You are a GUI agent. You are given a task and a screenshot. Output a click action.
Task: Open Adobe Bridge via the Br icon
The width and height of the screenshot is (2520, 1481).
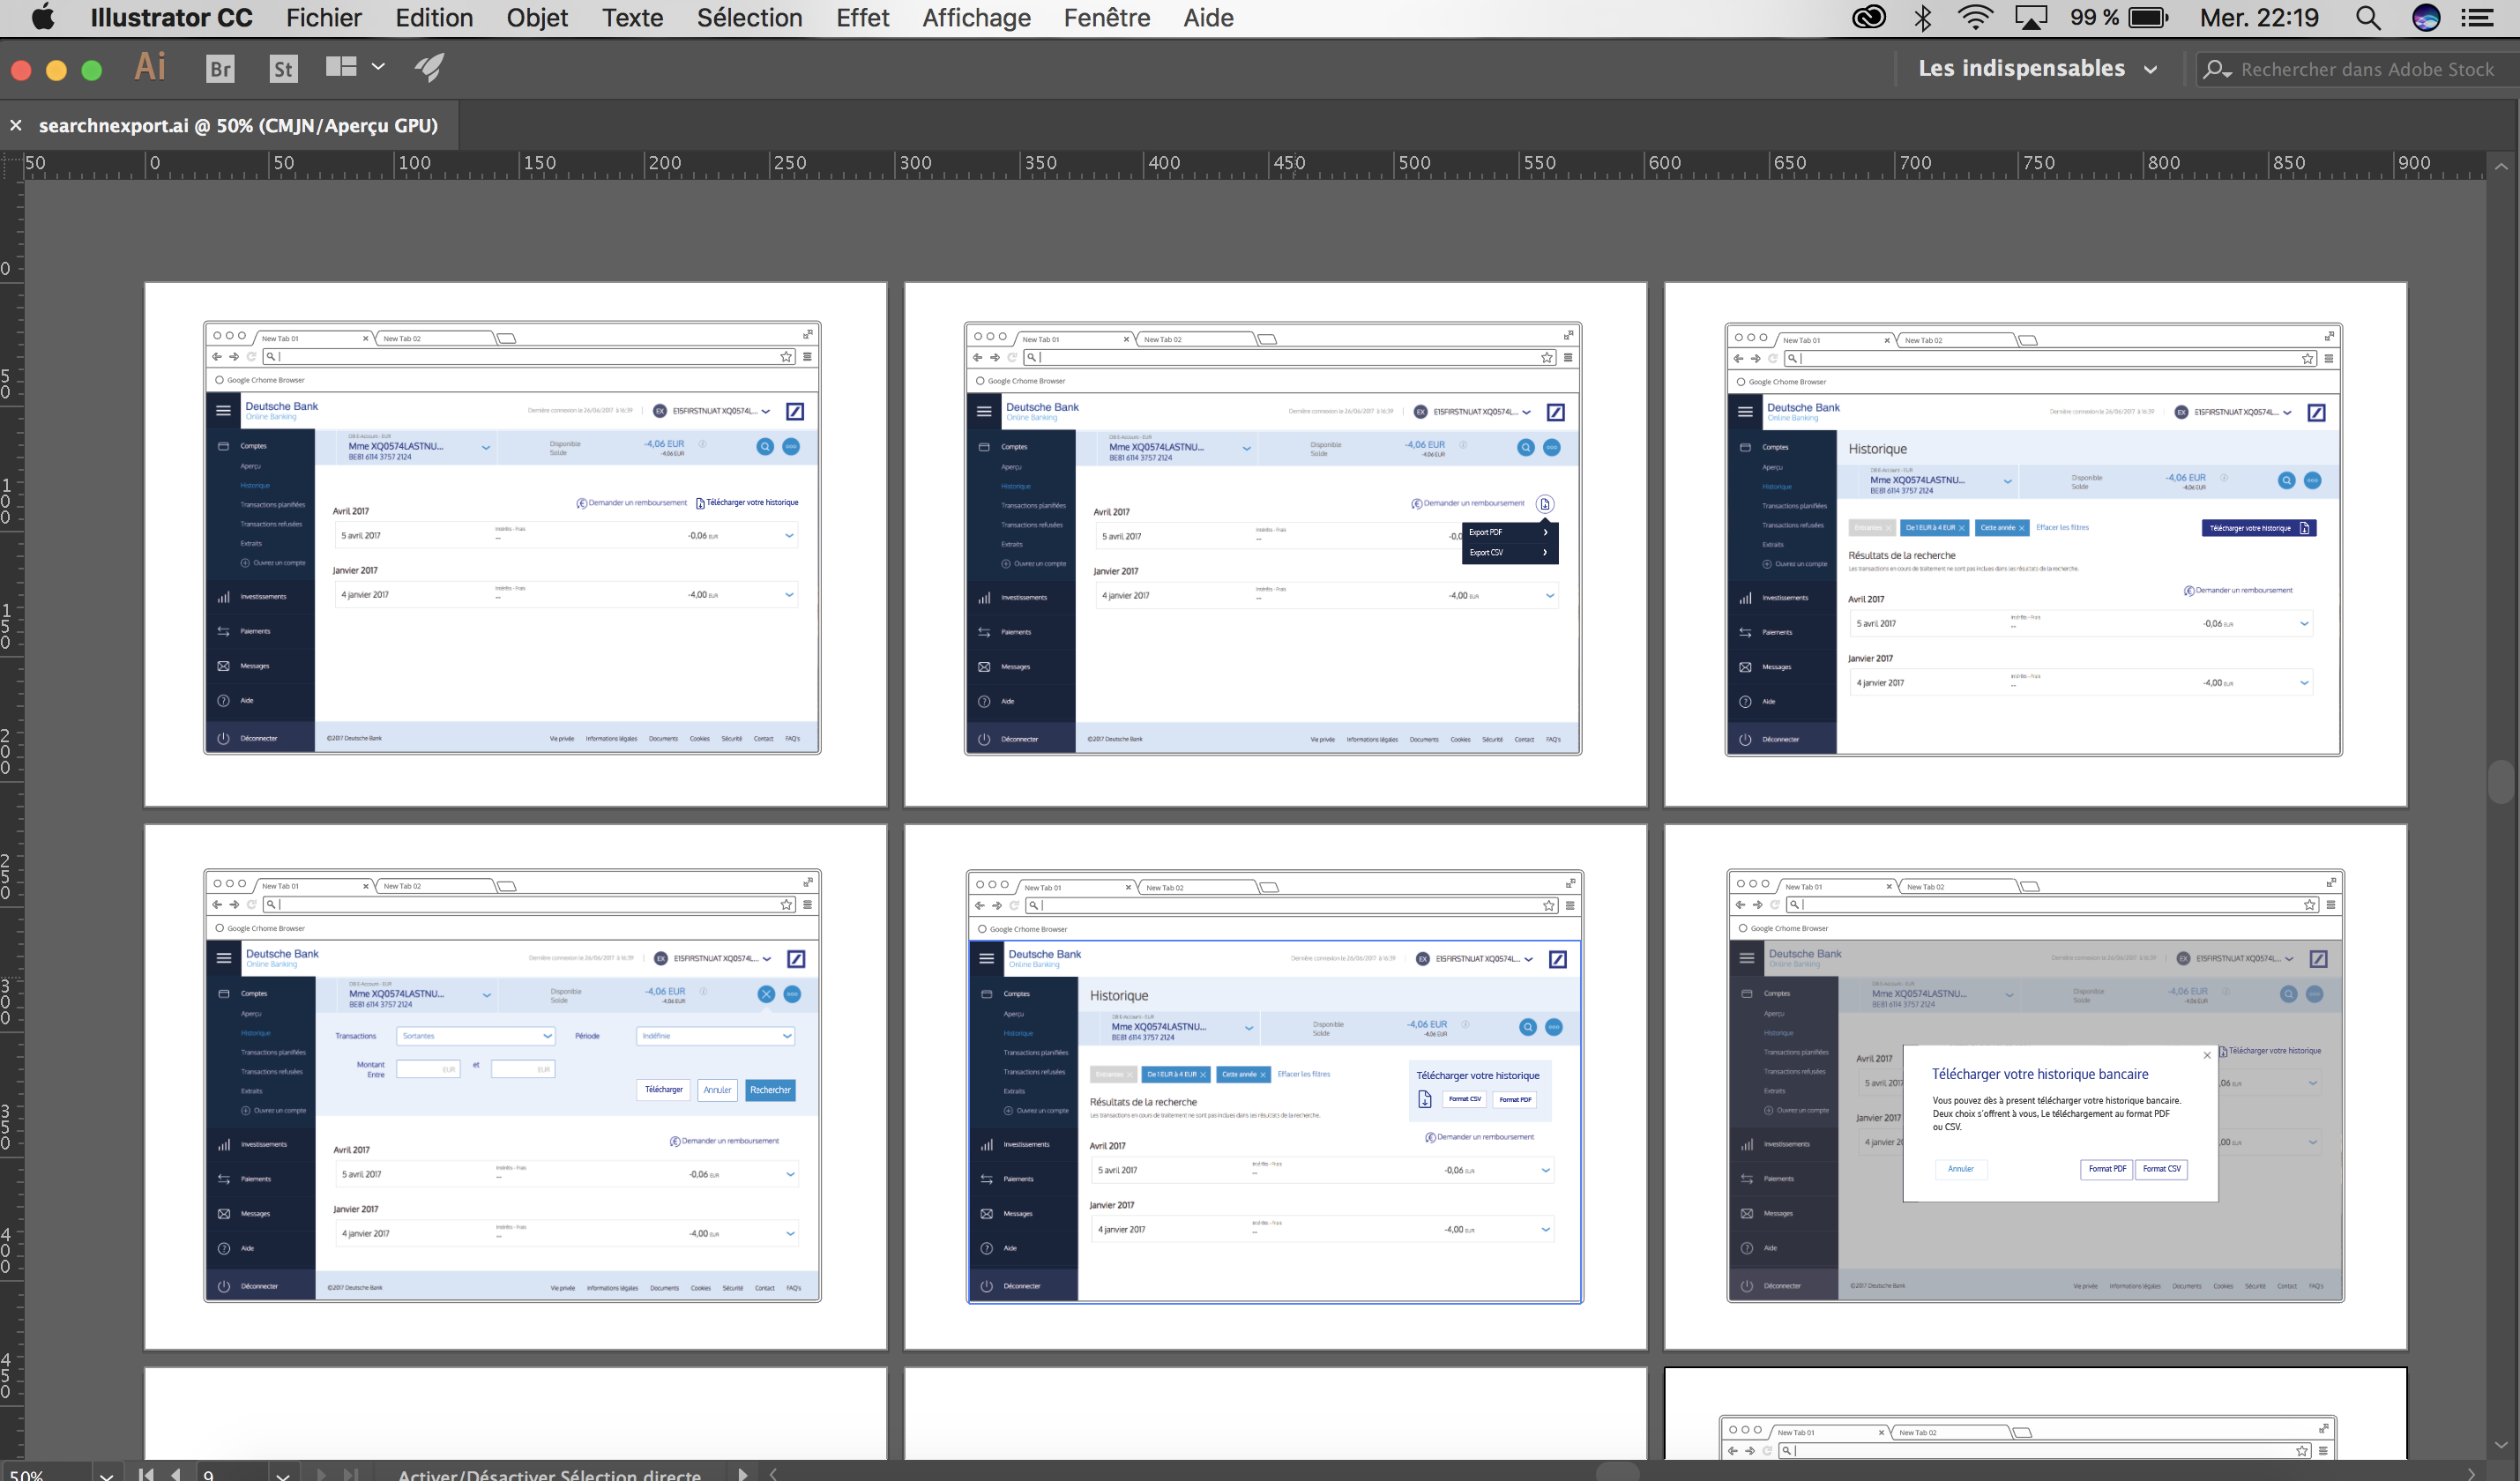click(x=220, y=68)
